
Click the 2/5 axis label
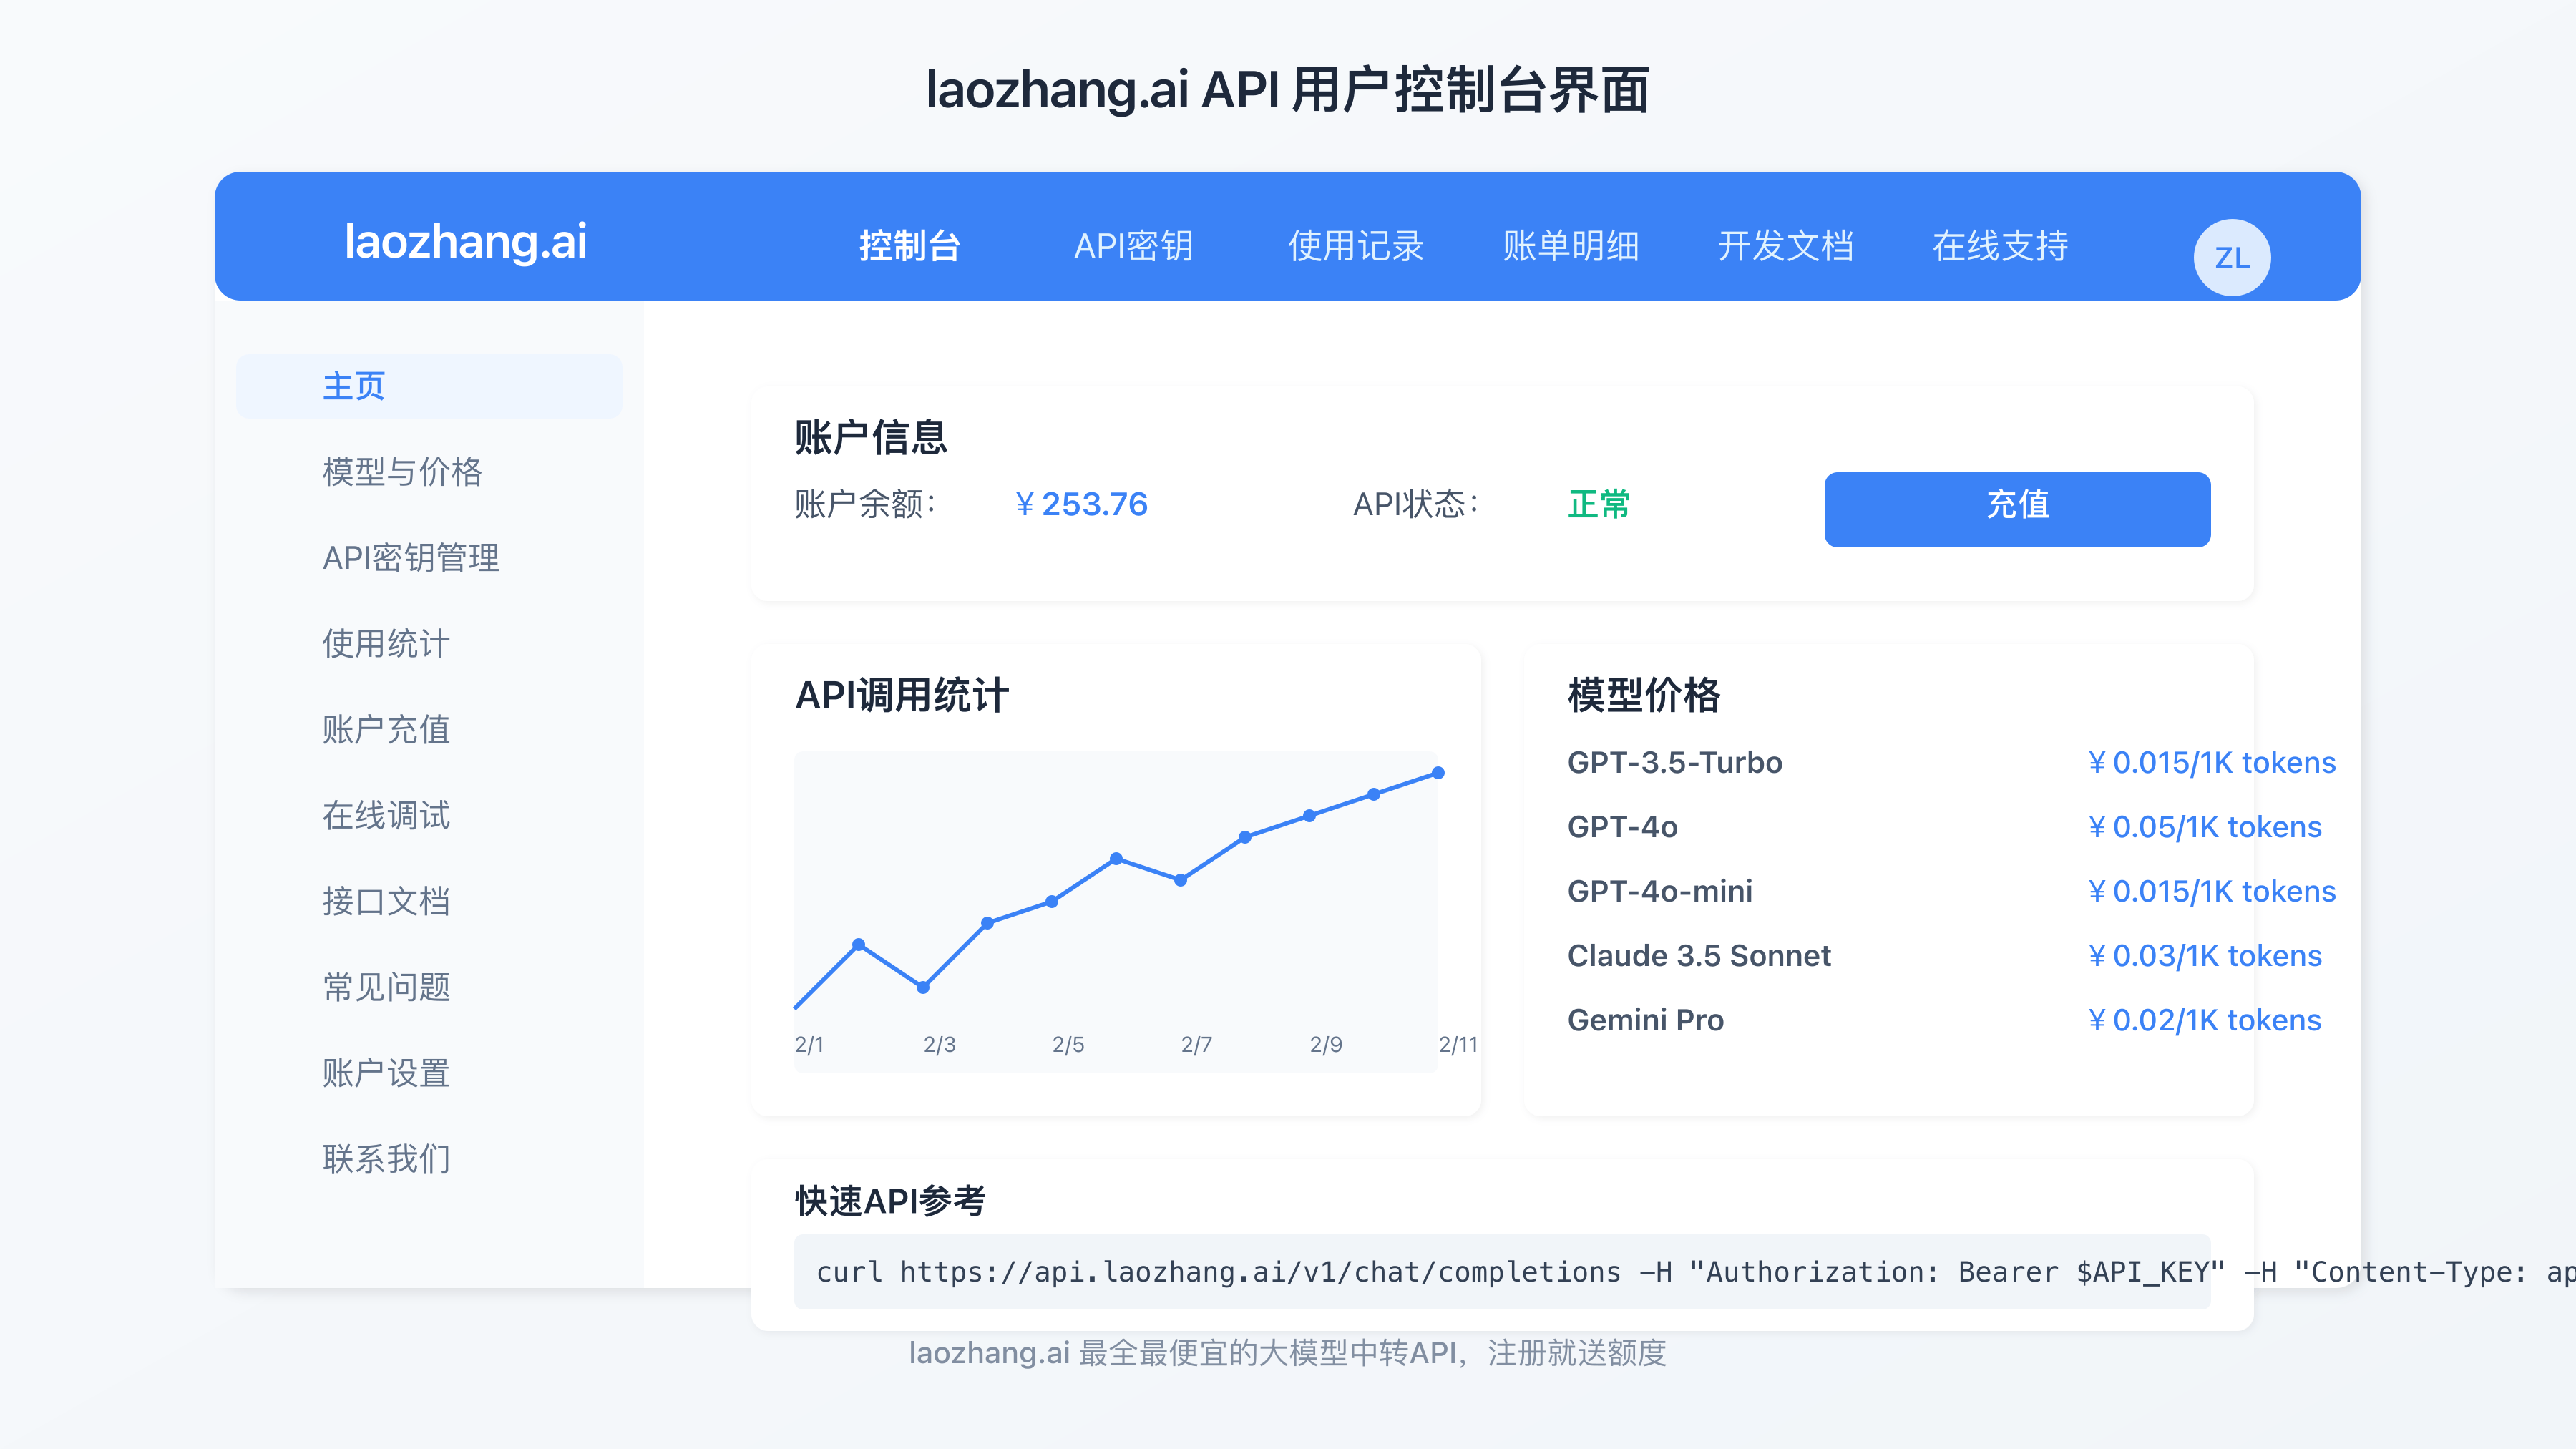click(x=1068, y=1045)
